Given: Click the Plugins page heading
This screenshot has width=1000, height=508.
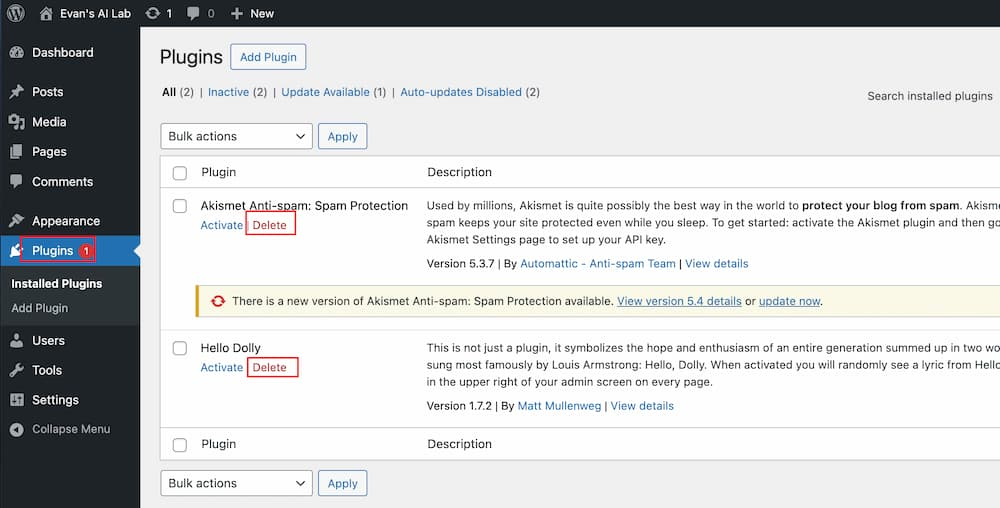Looking at the screenshot, I should coord(191,57).
